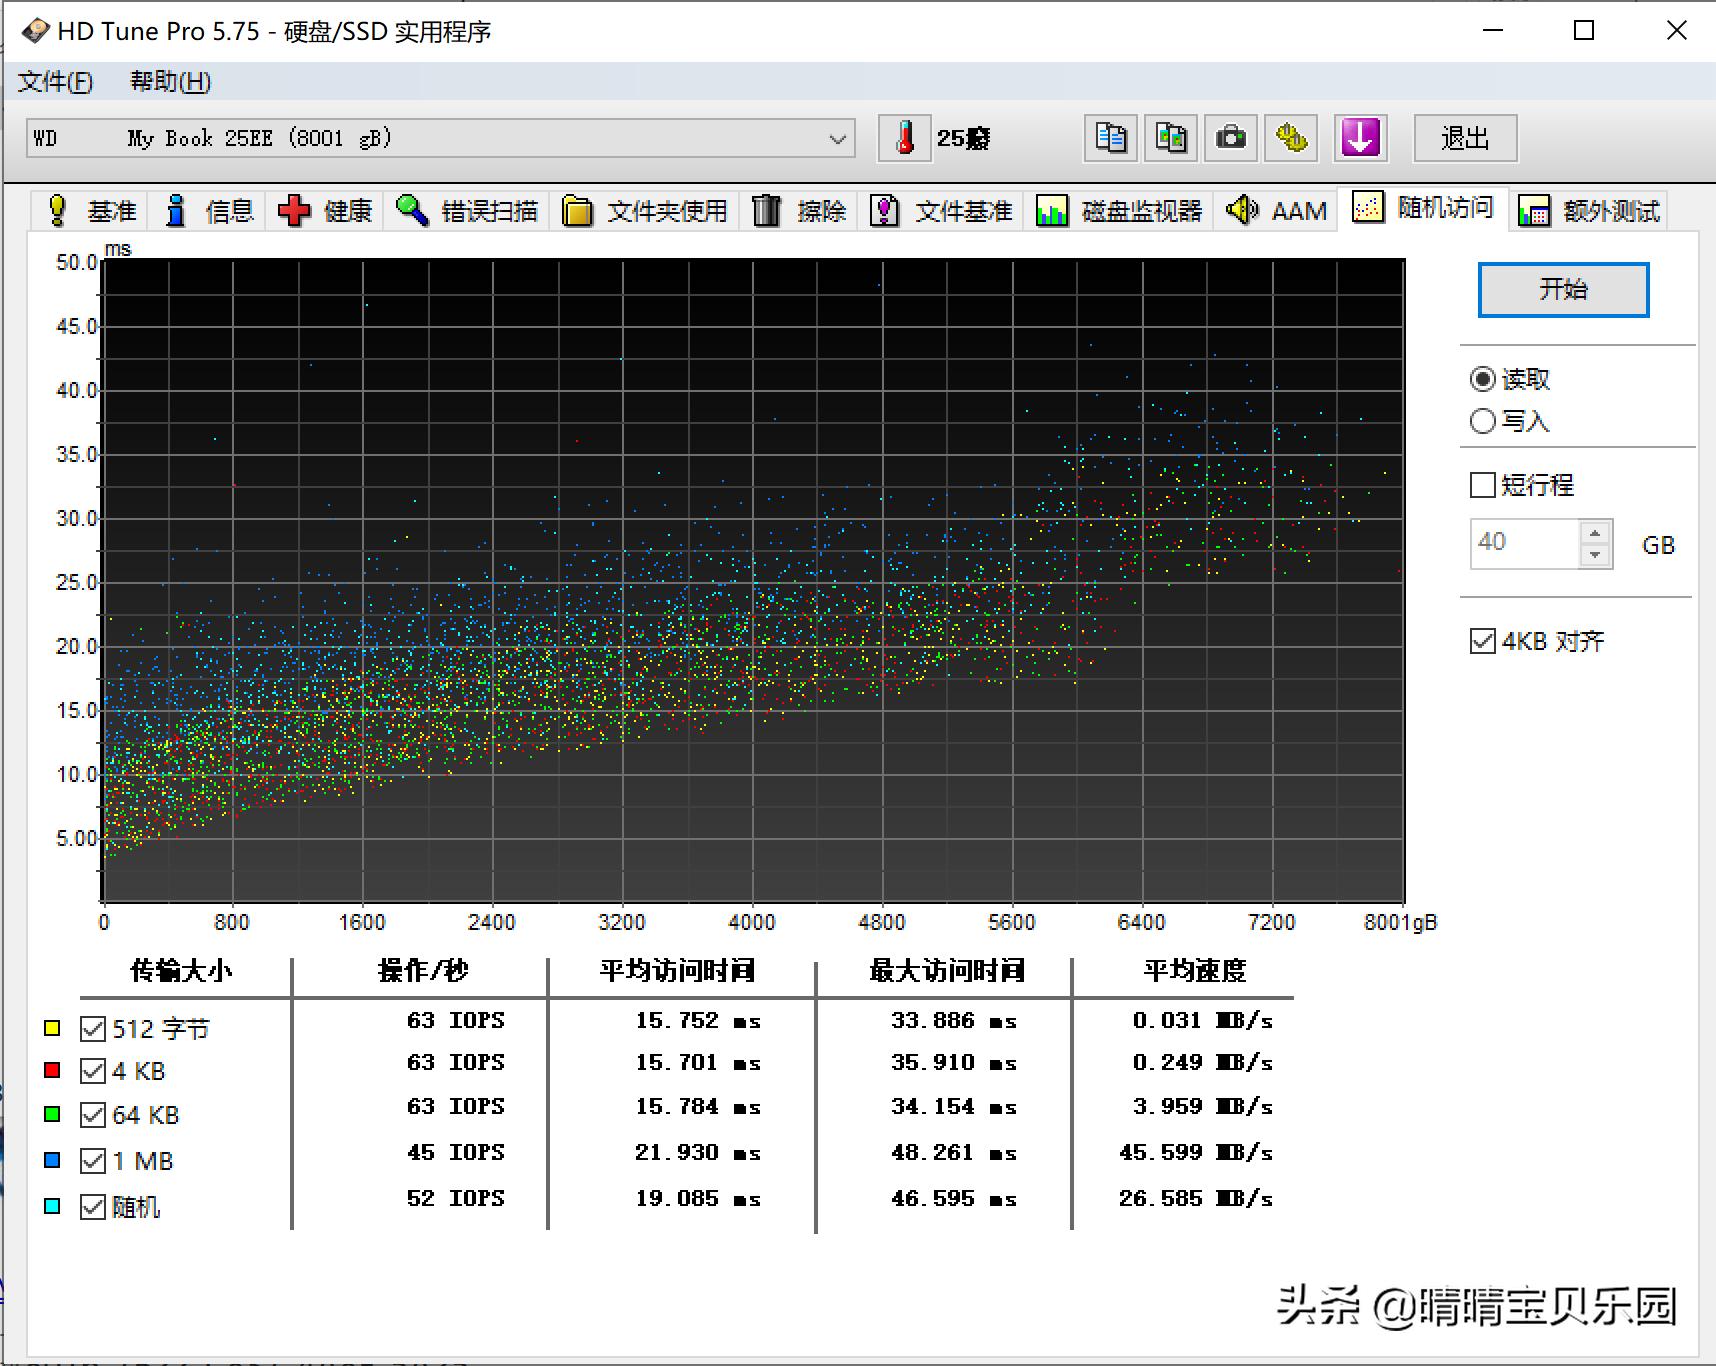Expand the WD My Book drive dropdown

838,139
